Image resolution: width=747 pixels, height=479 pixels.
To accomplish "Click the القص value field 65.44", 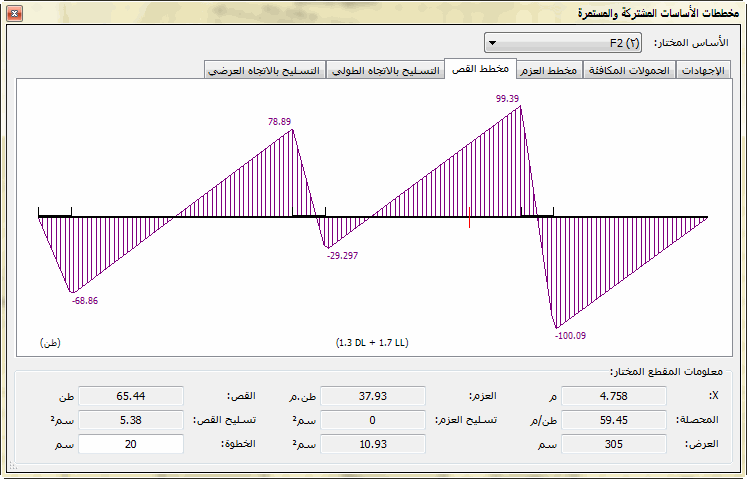I will point(131,396).
